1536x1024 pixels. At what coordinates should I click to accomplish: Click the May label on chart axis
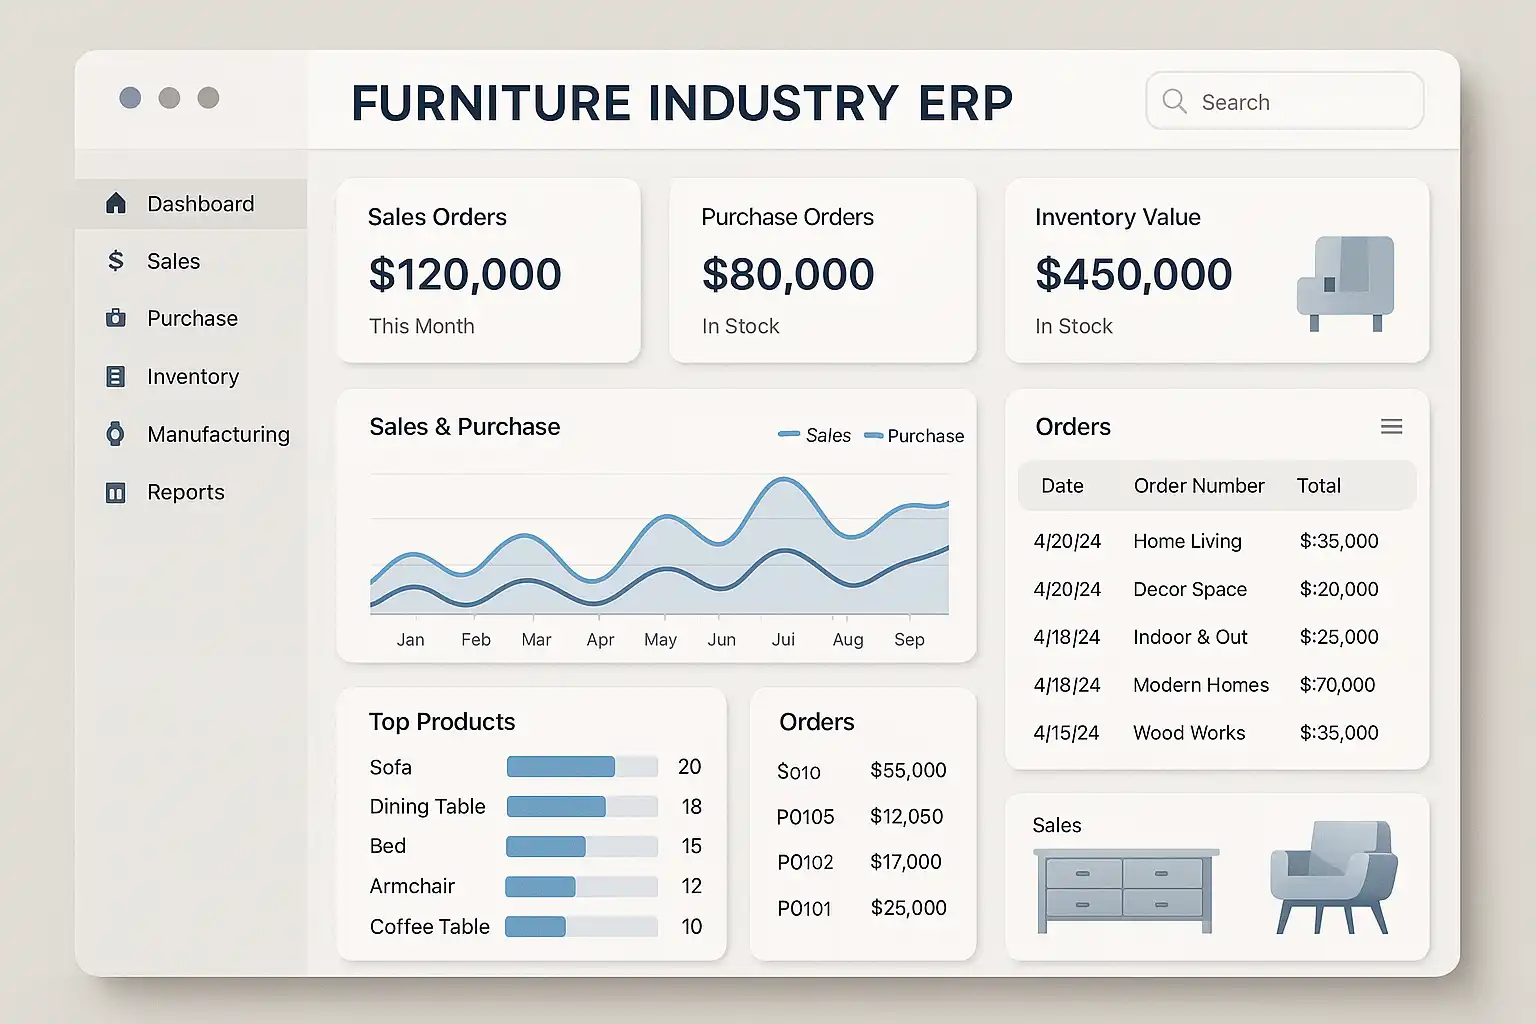click(660, 640)
